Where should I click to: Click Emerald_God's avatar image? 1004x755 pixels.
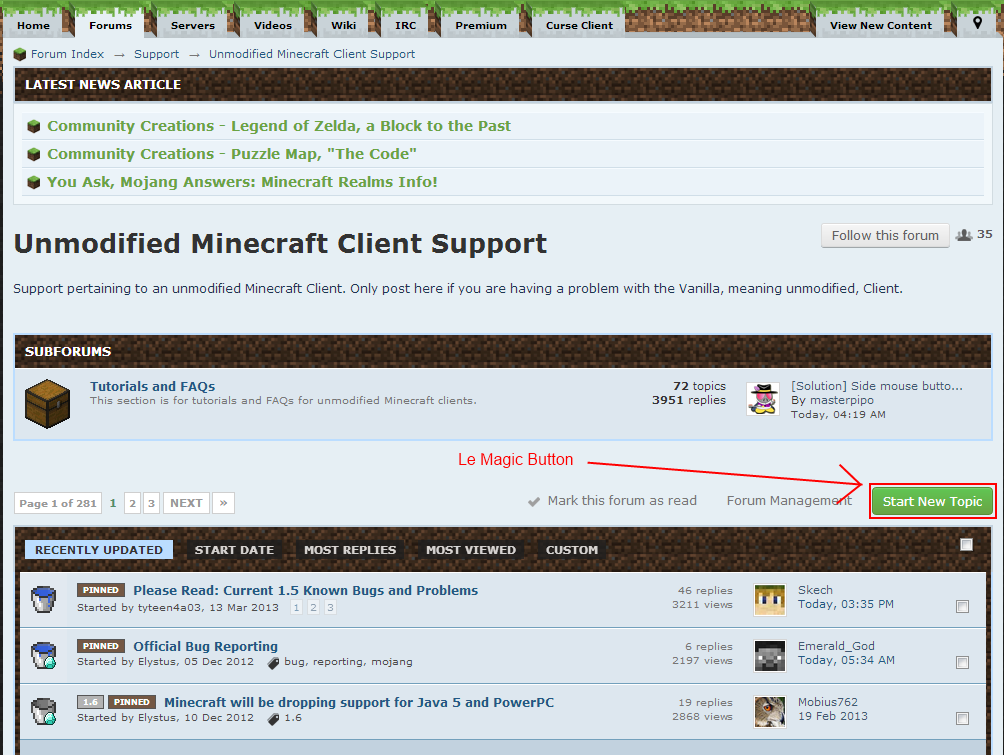point(770,656)
